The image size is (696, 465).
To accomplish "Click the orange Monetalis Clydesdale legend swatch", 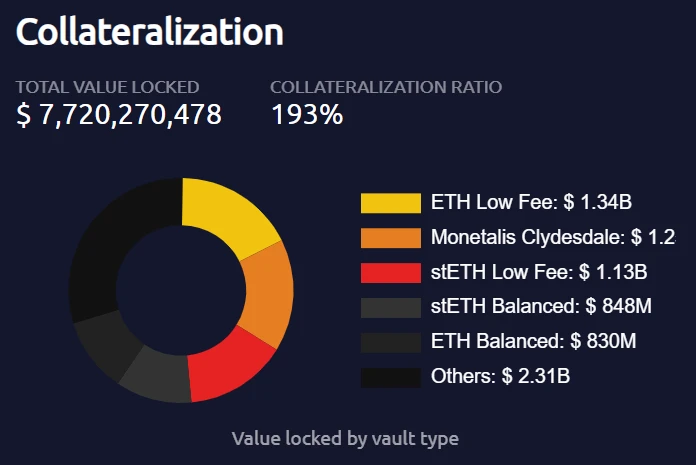I will [x=391, y=238].
